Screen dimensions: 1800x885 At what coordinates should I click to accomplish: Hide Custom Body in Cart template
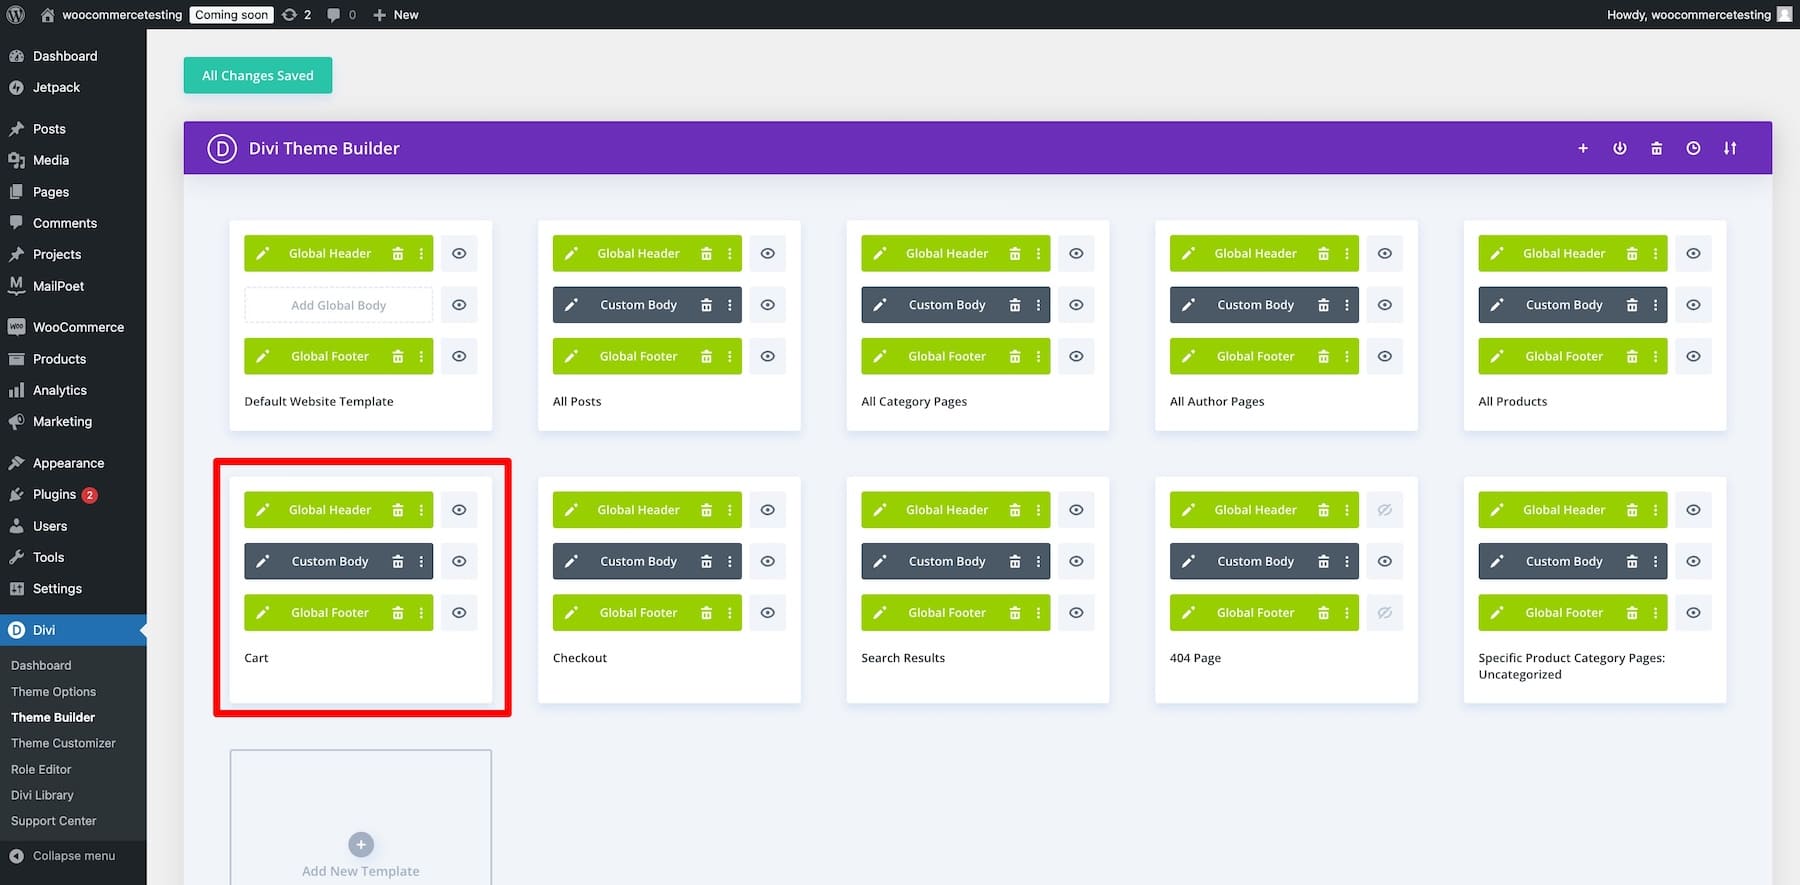tap(459, 562)
